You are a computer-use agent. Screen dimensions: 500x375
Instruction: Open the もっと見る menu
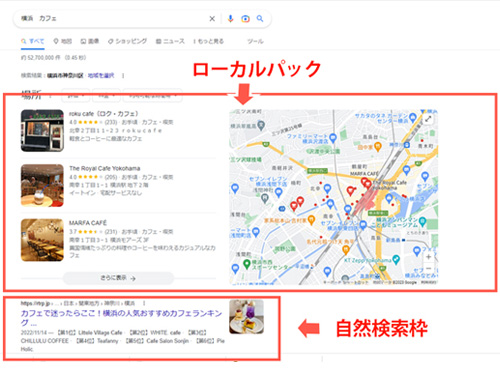(x=209, y=41)
